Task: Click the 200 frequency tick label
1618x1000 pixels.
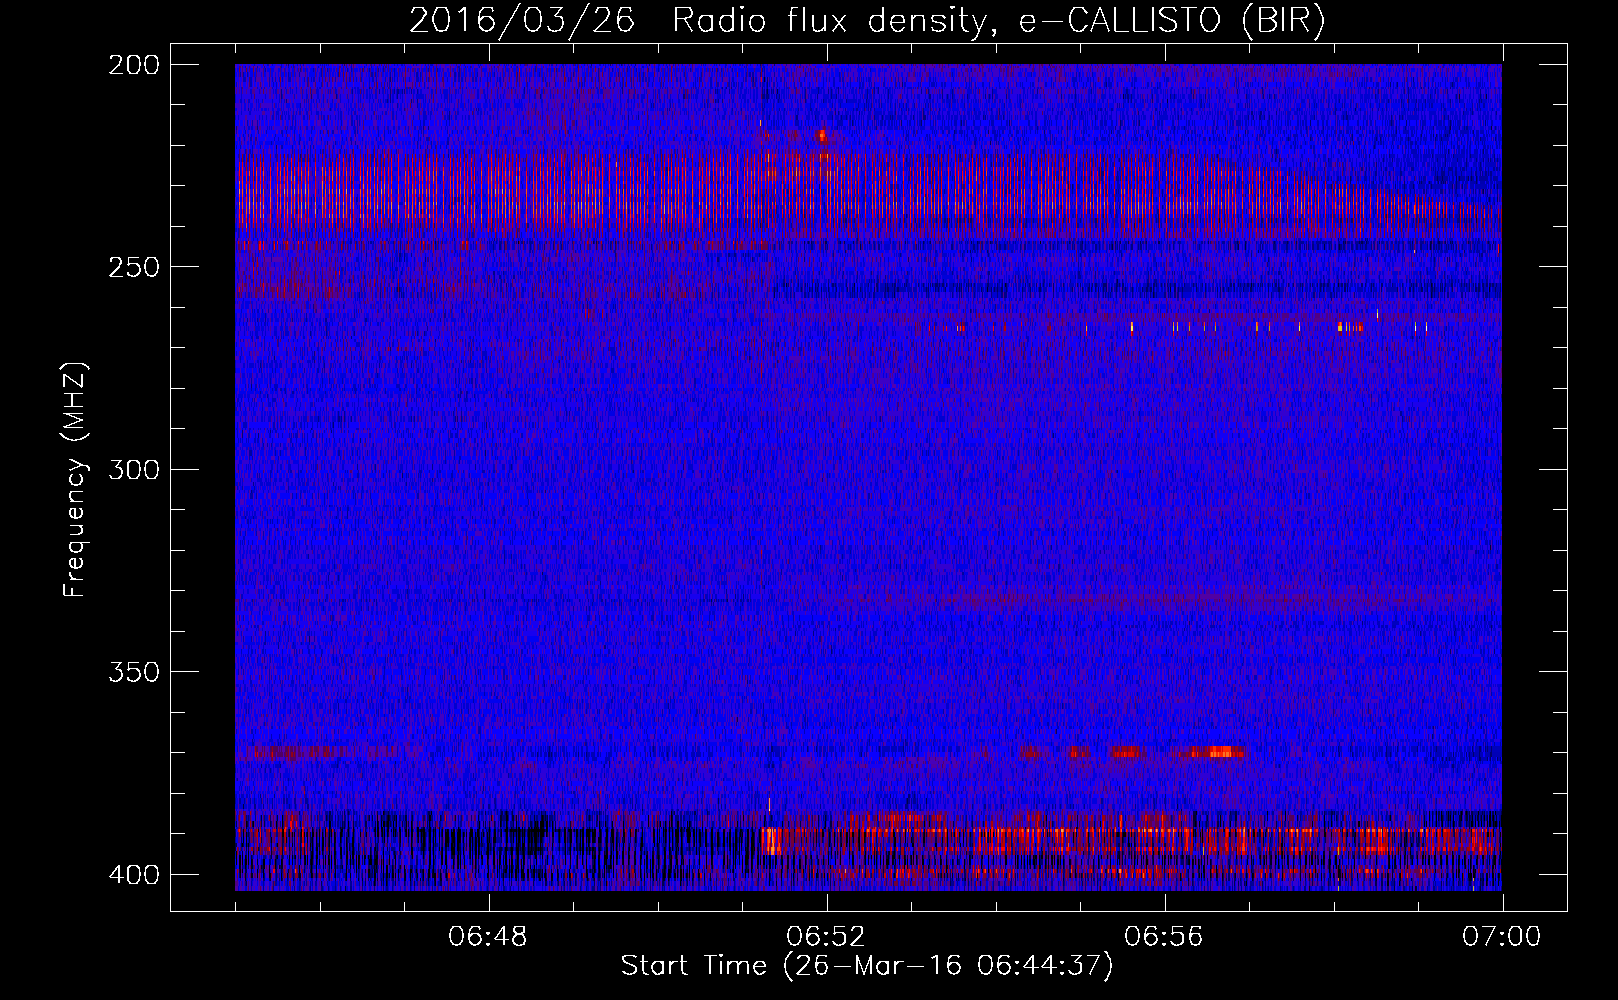Action: 133,65
